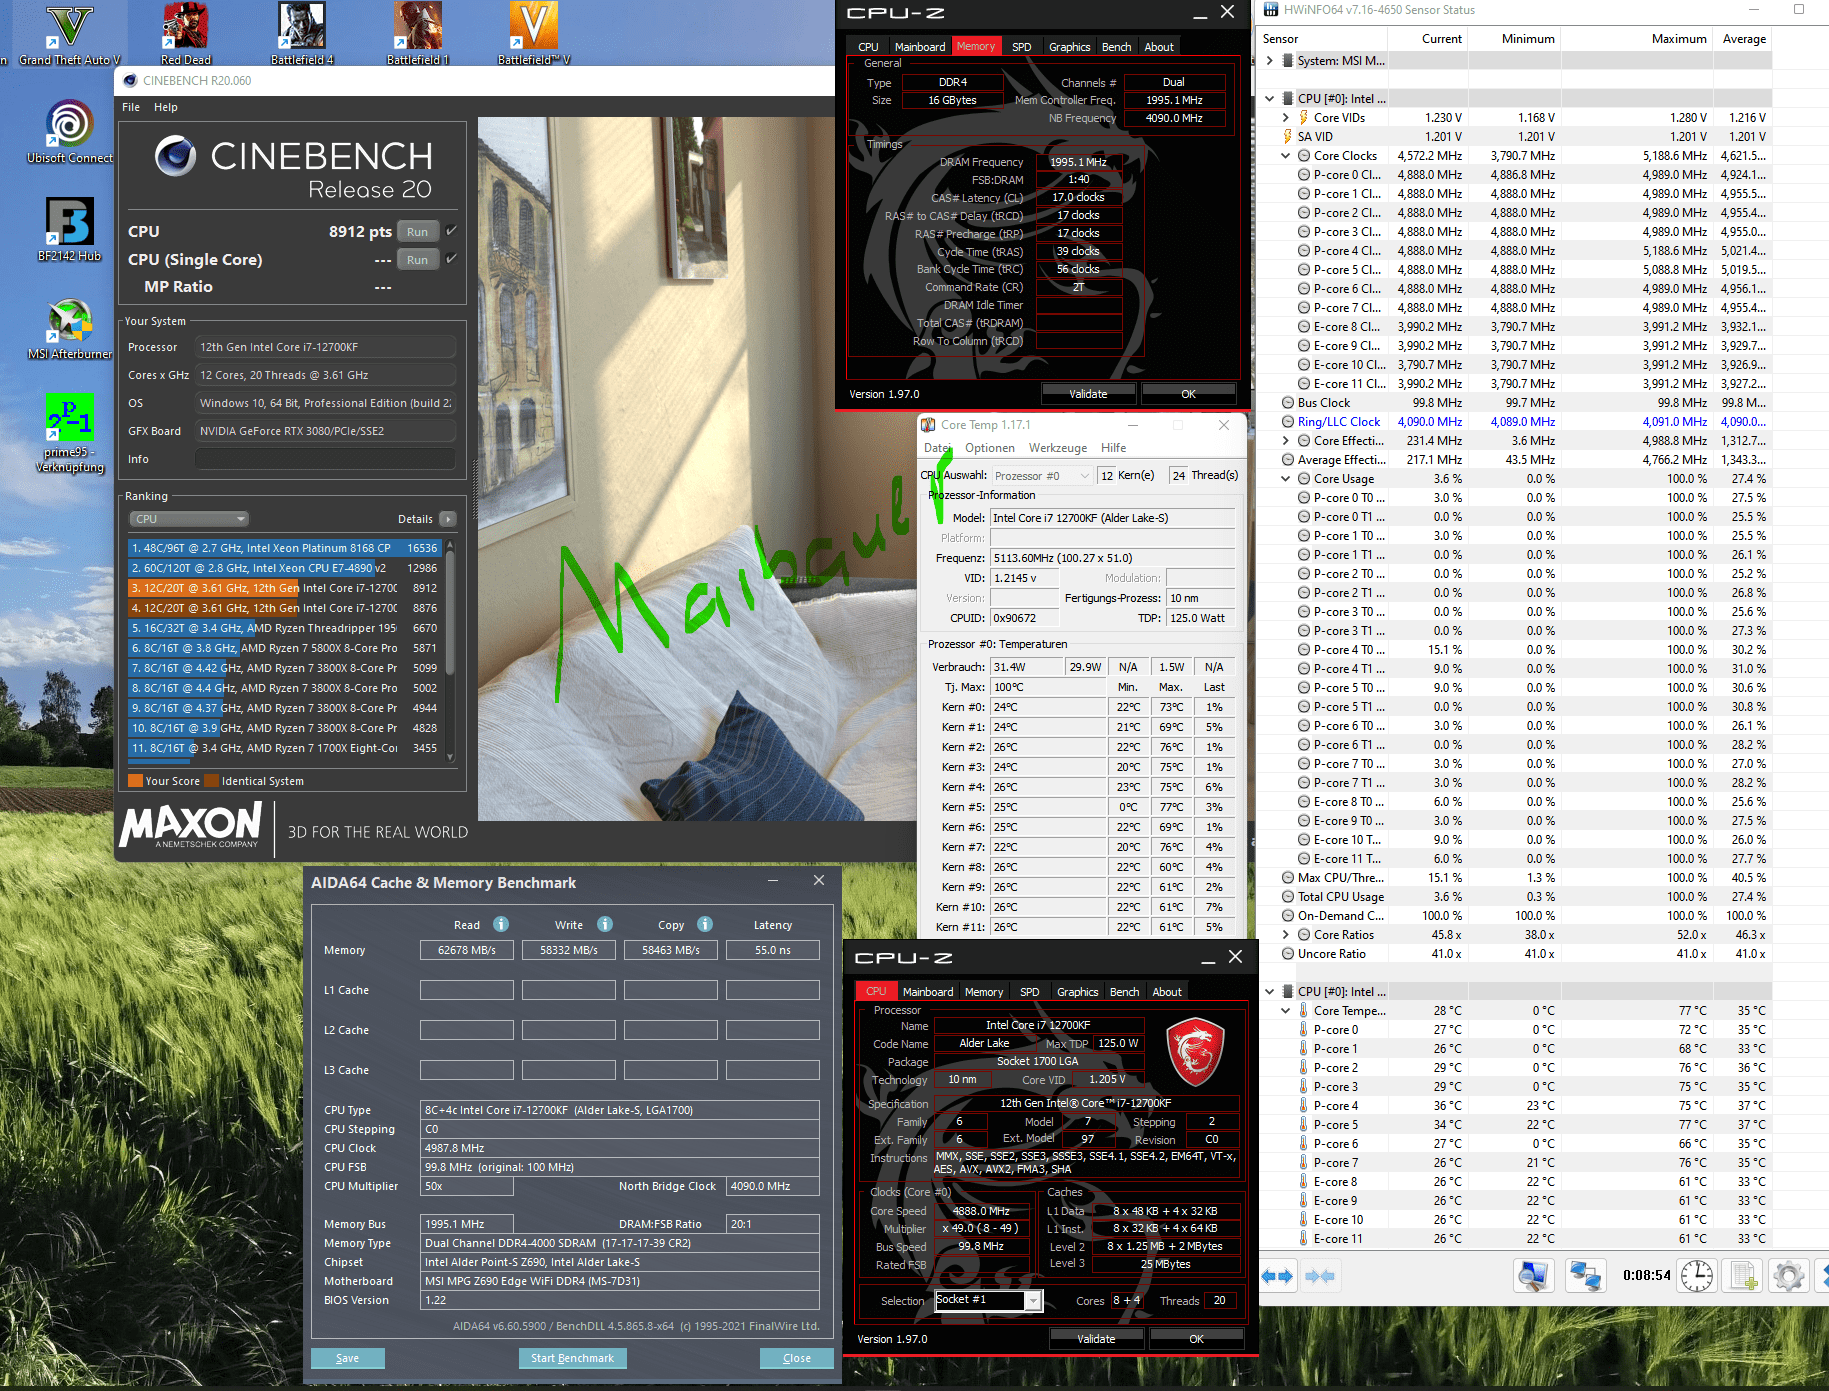Open HWiNFO sensor settings gear icon
Image resolution: width=1829 pixels, height=1391 pixels.
1788,1276
